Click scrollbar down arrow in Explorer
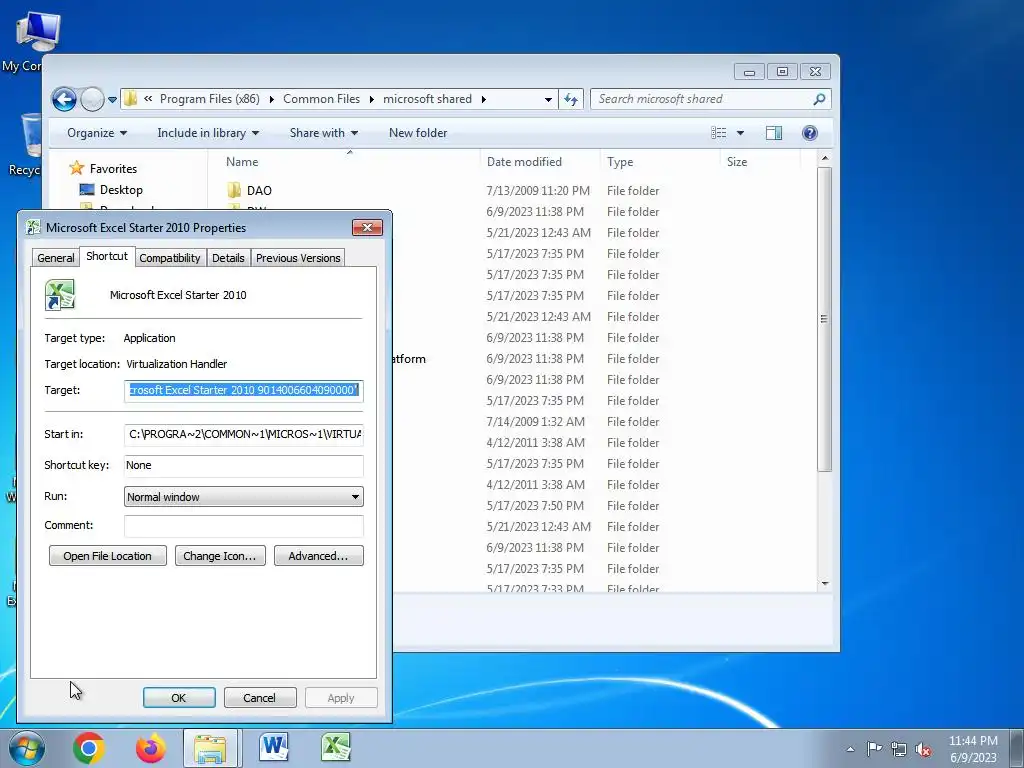The height and width of the screenshot is (768, 1024). [x=825, y=583]
